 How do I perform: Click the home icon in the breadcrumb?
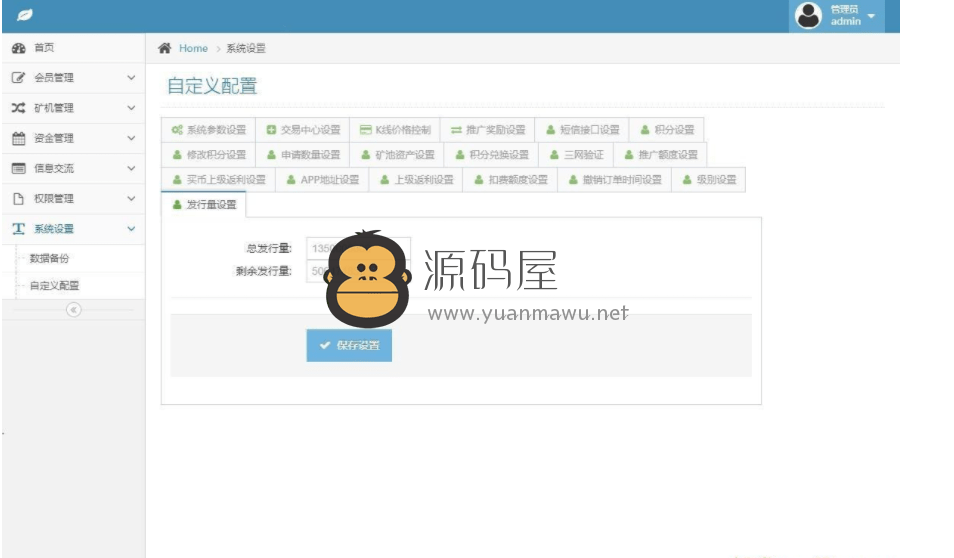tap(164, 48)
